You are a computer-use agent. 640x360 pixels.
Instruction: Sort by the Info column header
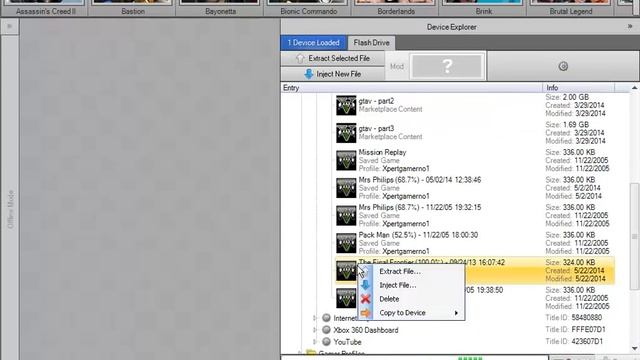pyautogui.click(x=579, y=88)
